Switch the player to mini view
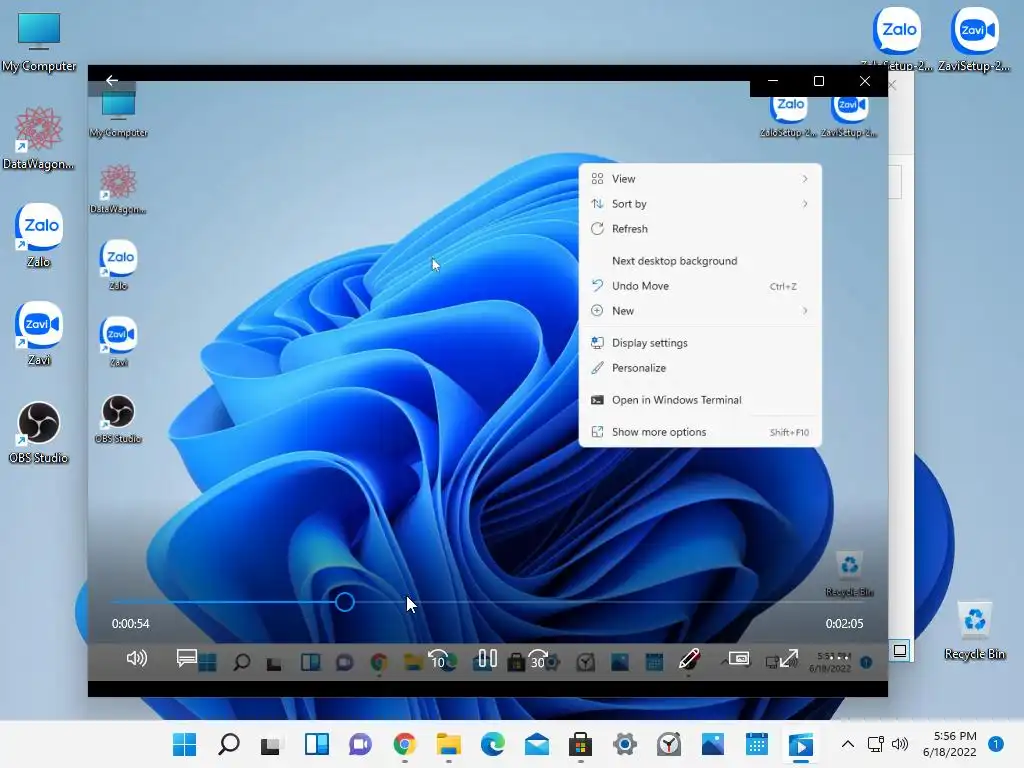Viewport: 1024px width, 768px height. tap(739, 658)
